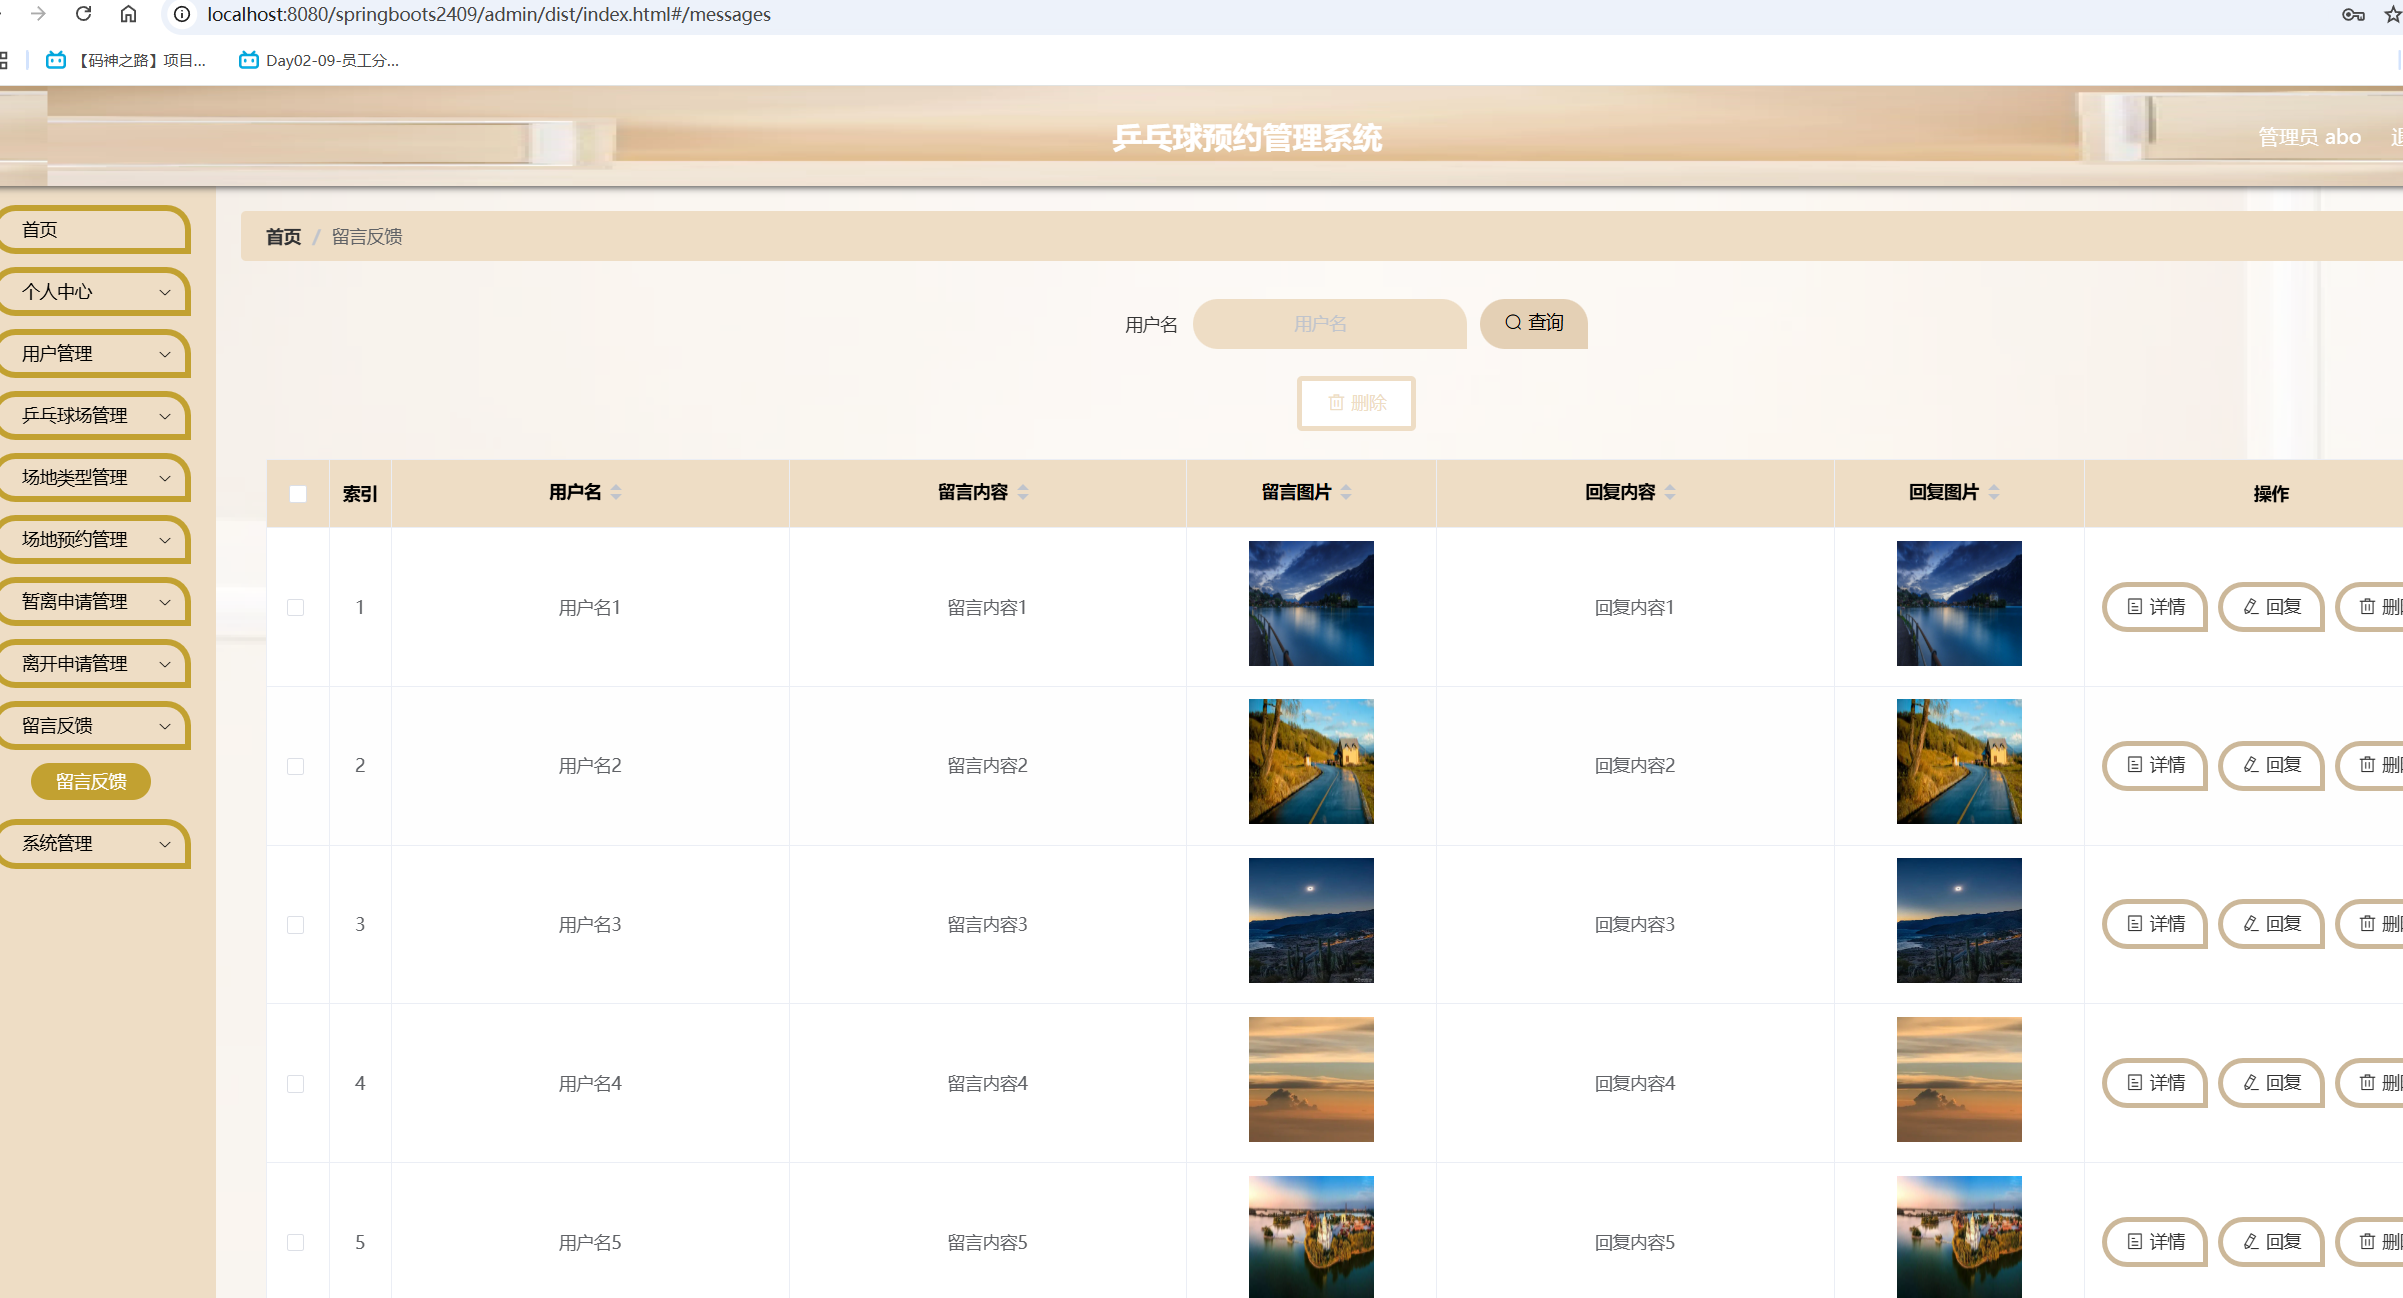
Task: Click the site info icon in the address bar
Action: [x=182, y=14]
